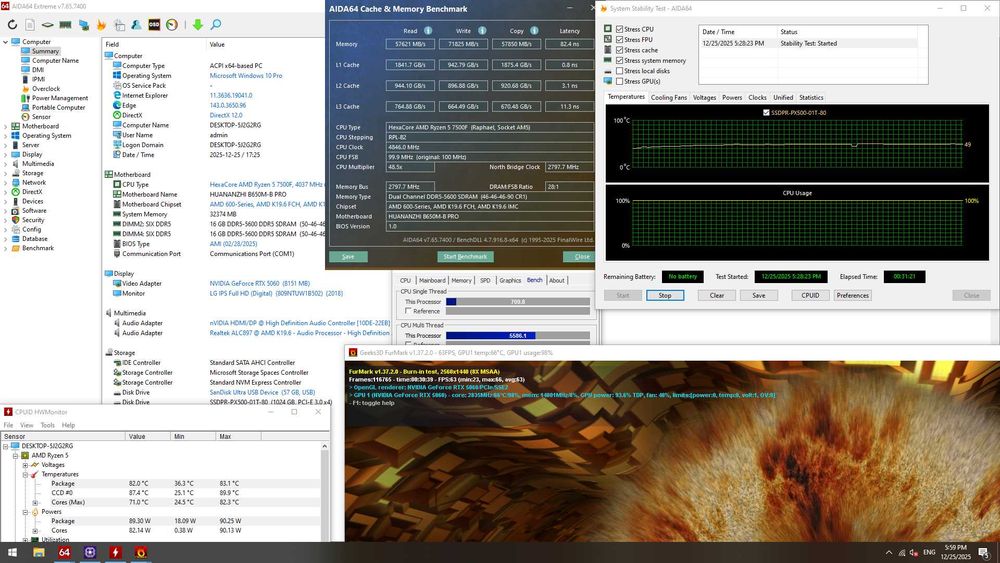Expand Cores (Max) row in HWMonitor

click(35, 502)
